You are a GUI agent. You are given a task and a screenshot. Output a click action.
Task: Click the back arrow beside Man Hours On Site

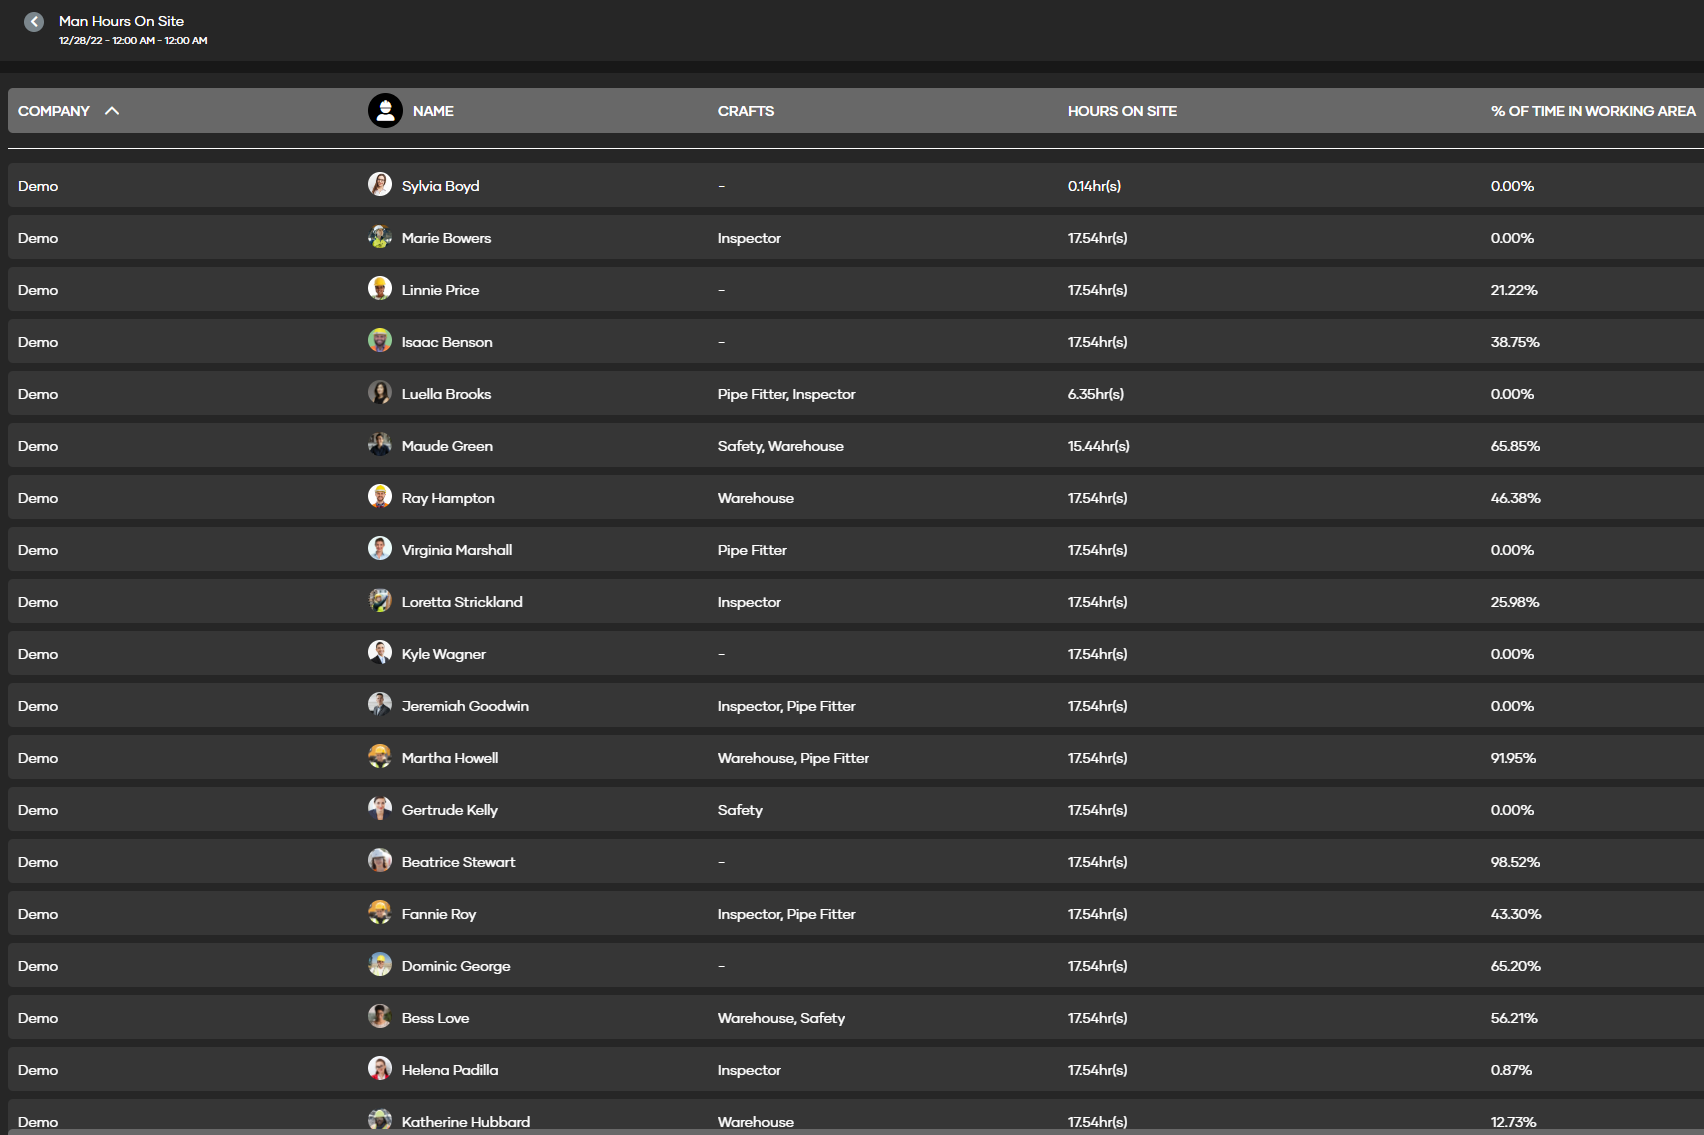pyautogui.click(x=34, y=22)
